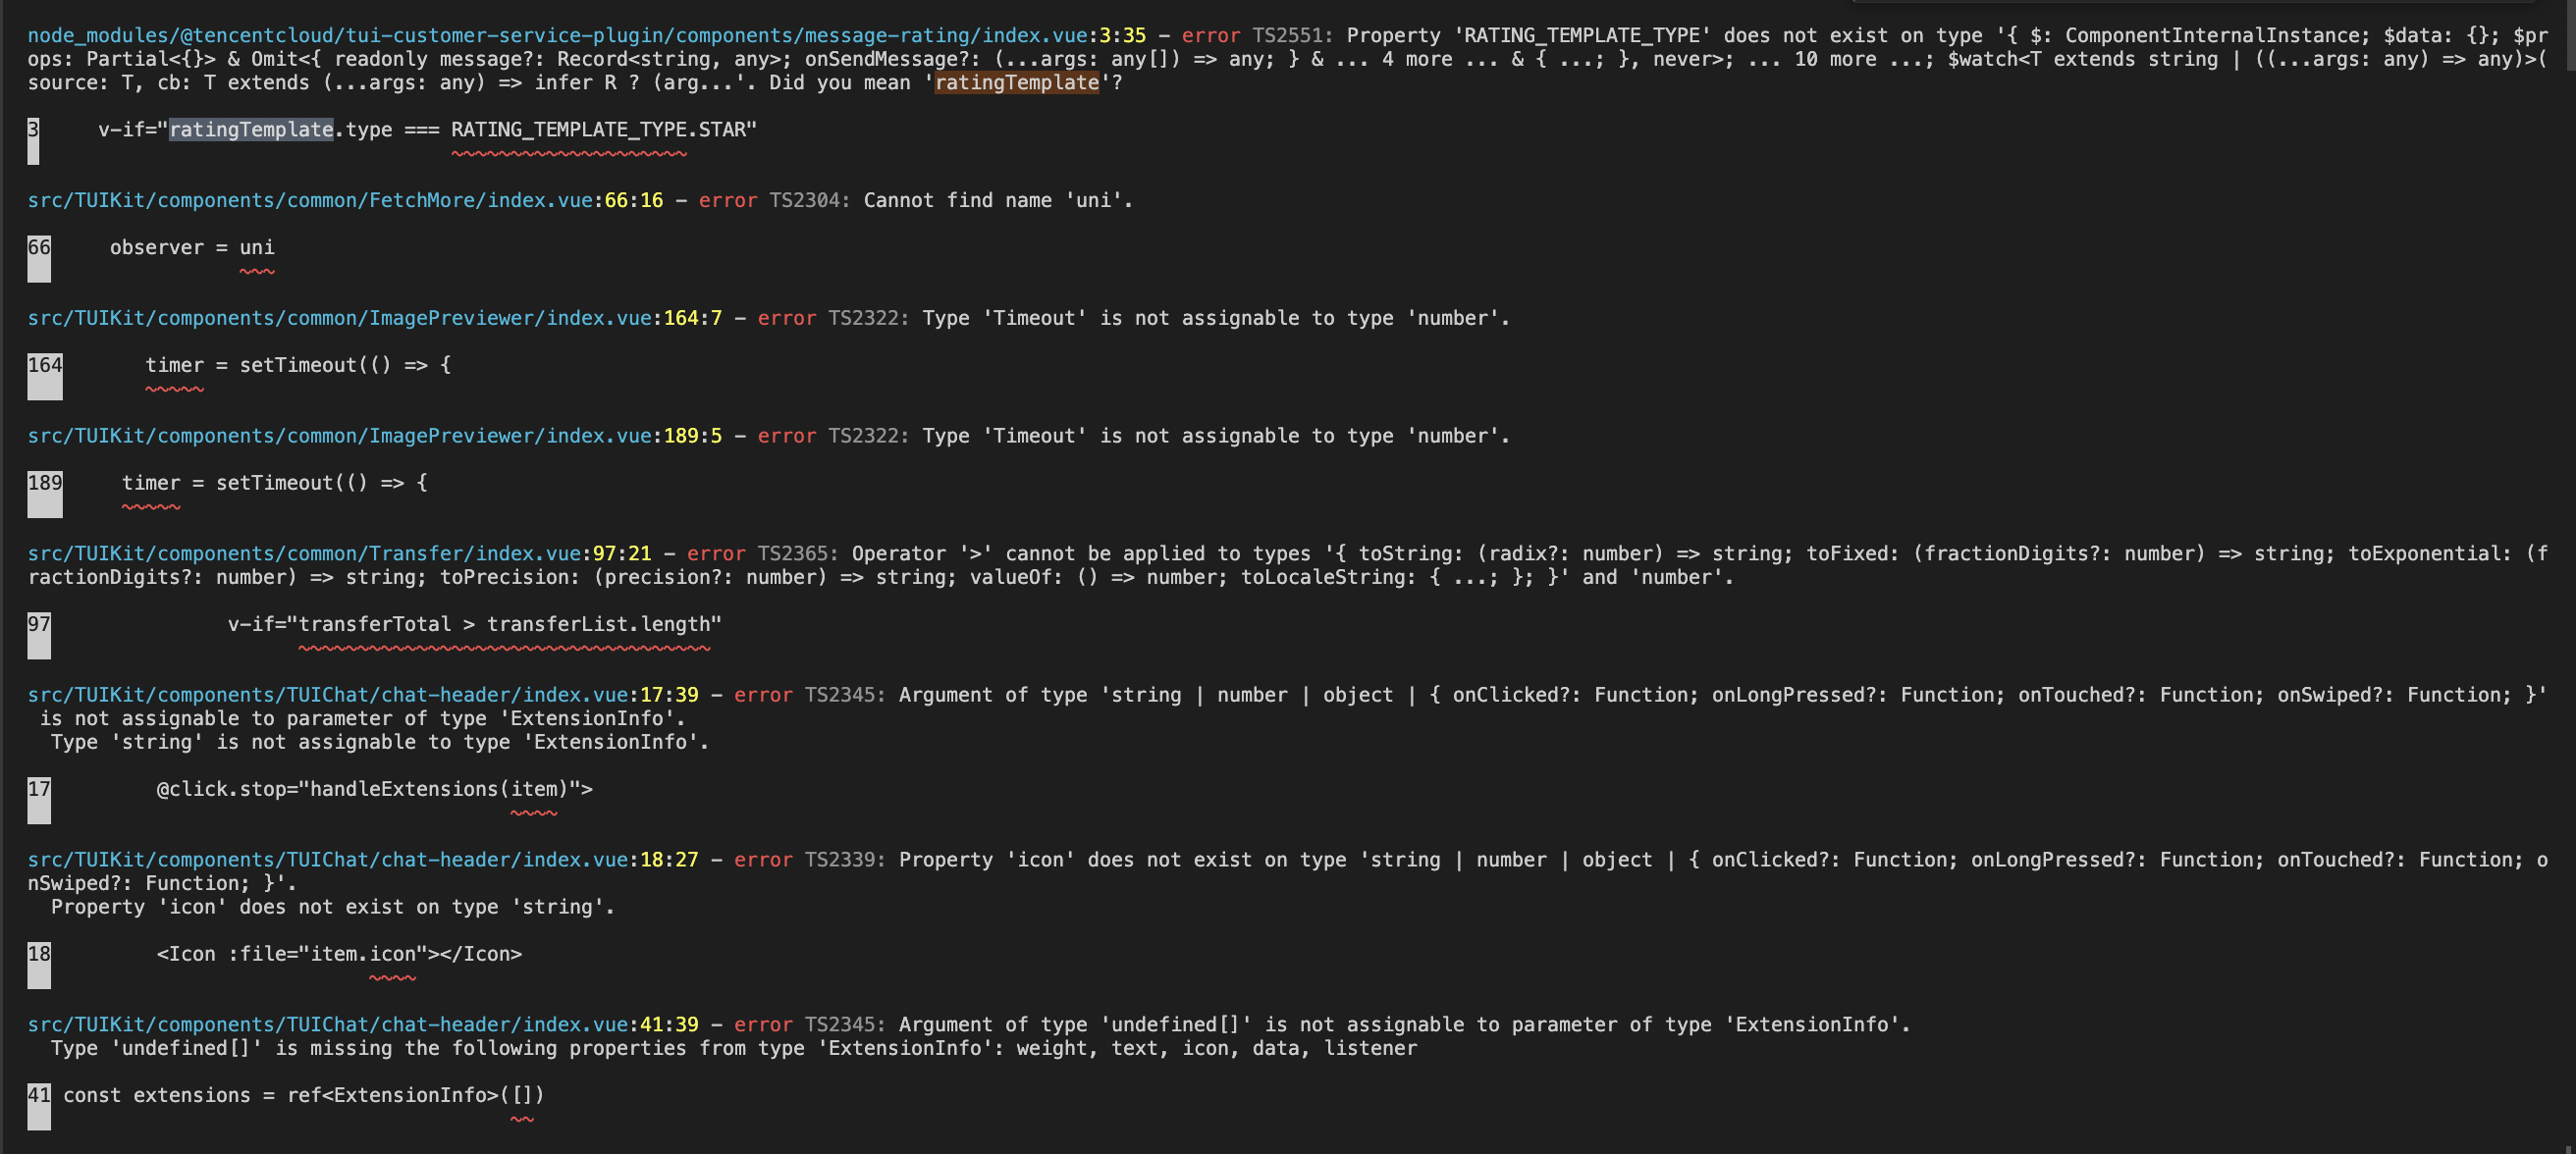Click the line 164 'timer = setTimeout' code
Image resolution: width=2576 pixels, height=1154 pixels.
[298, 365]
